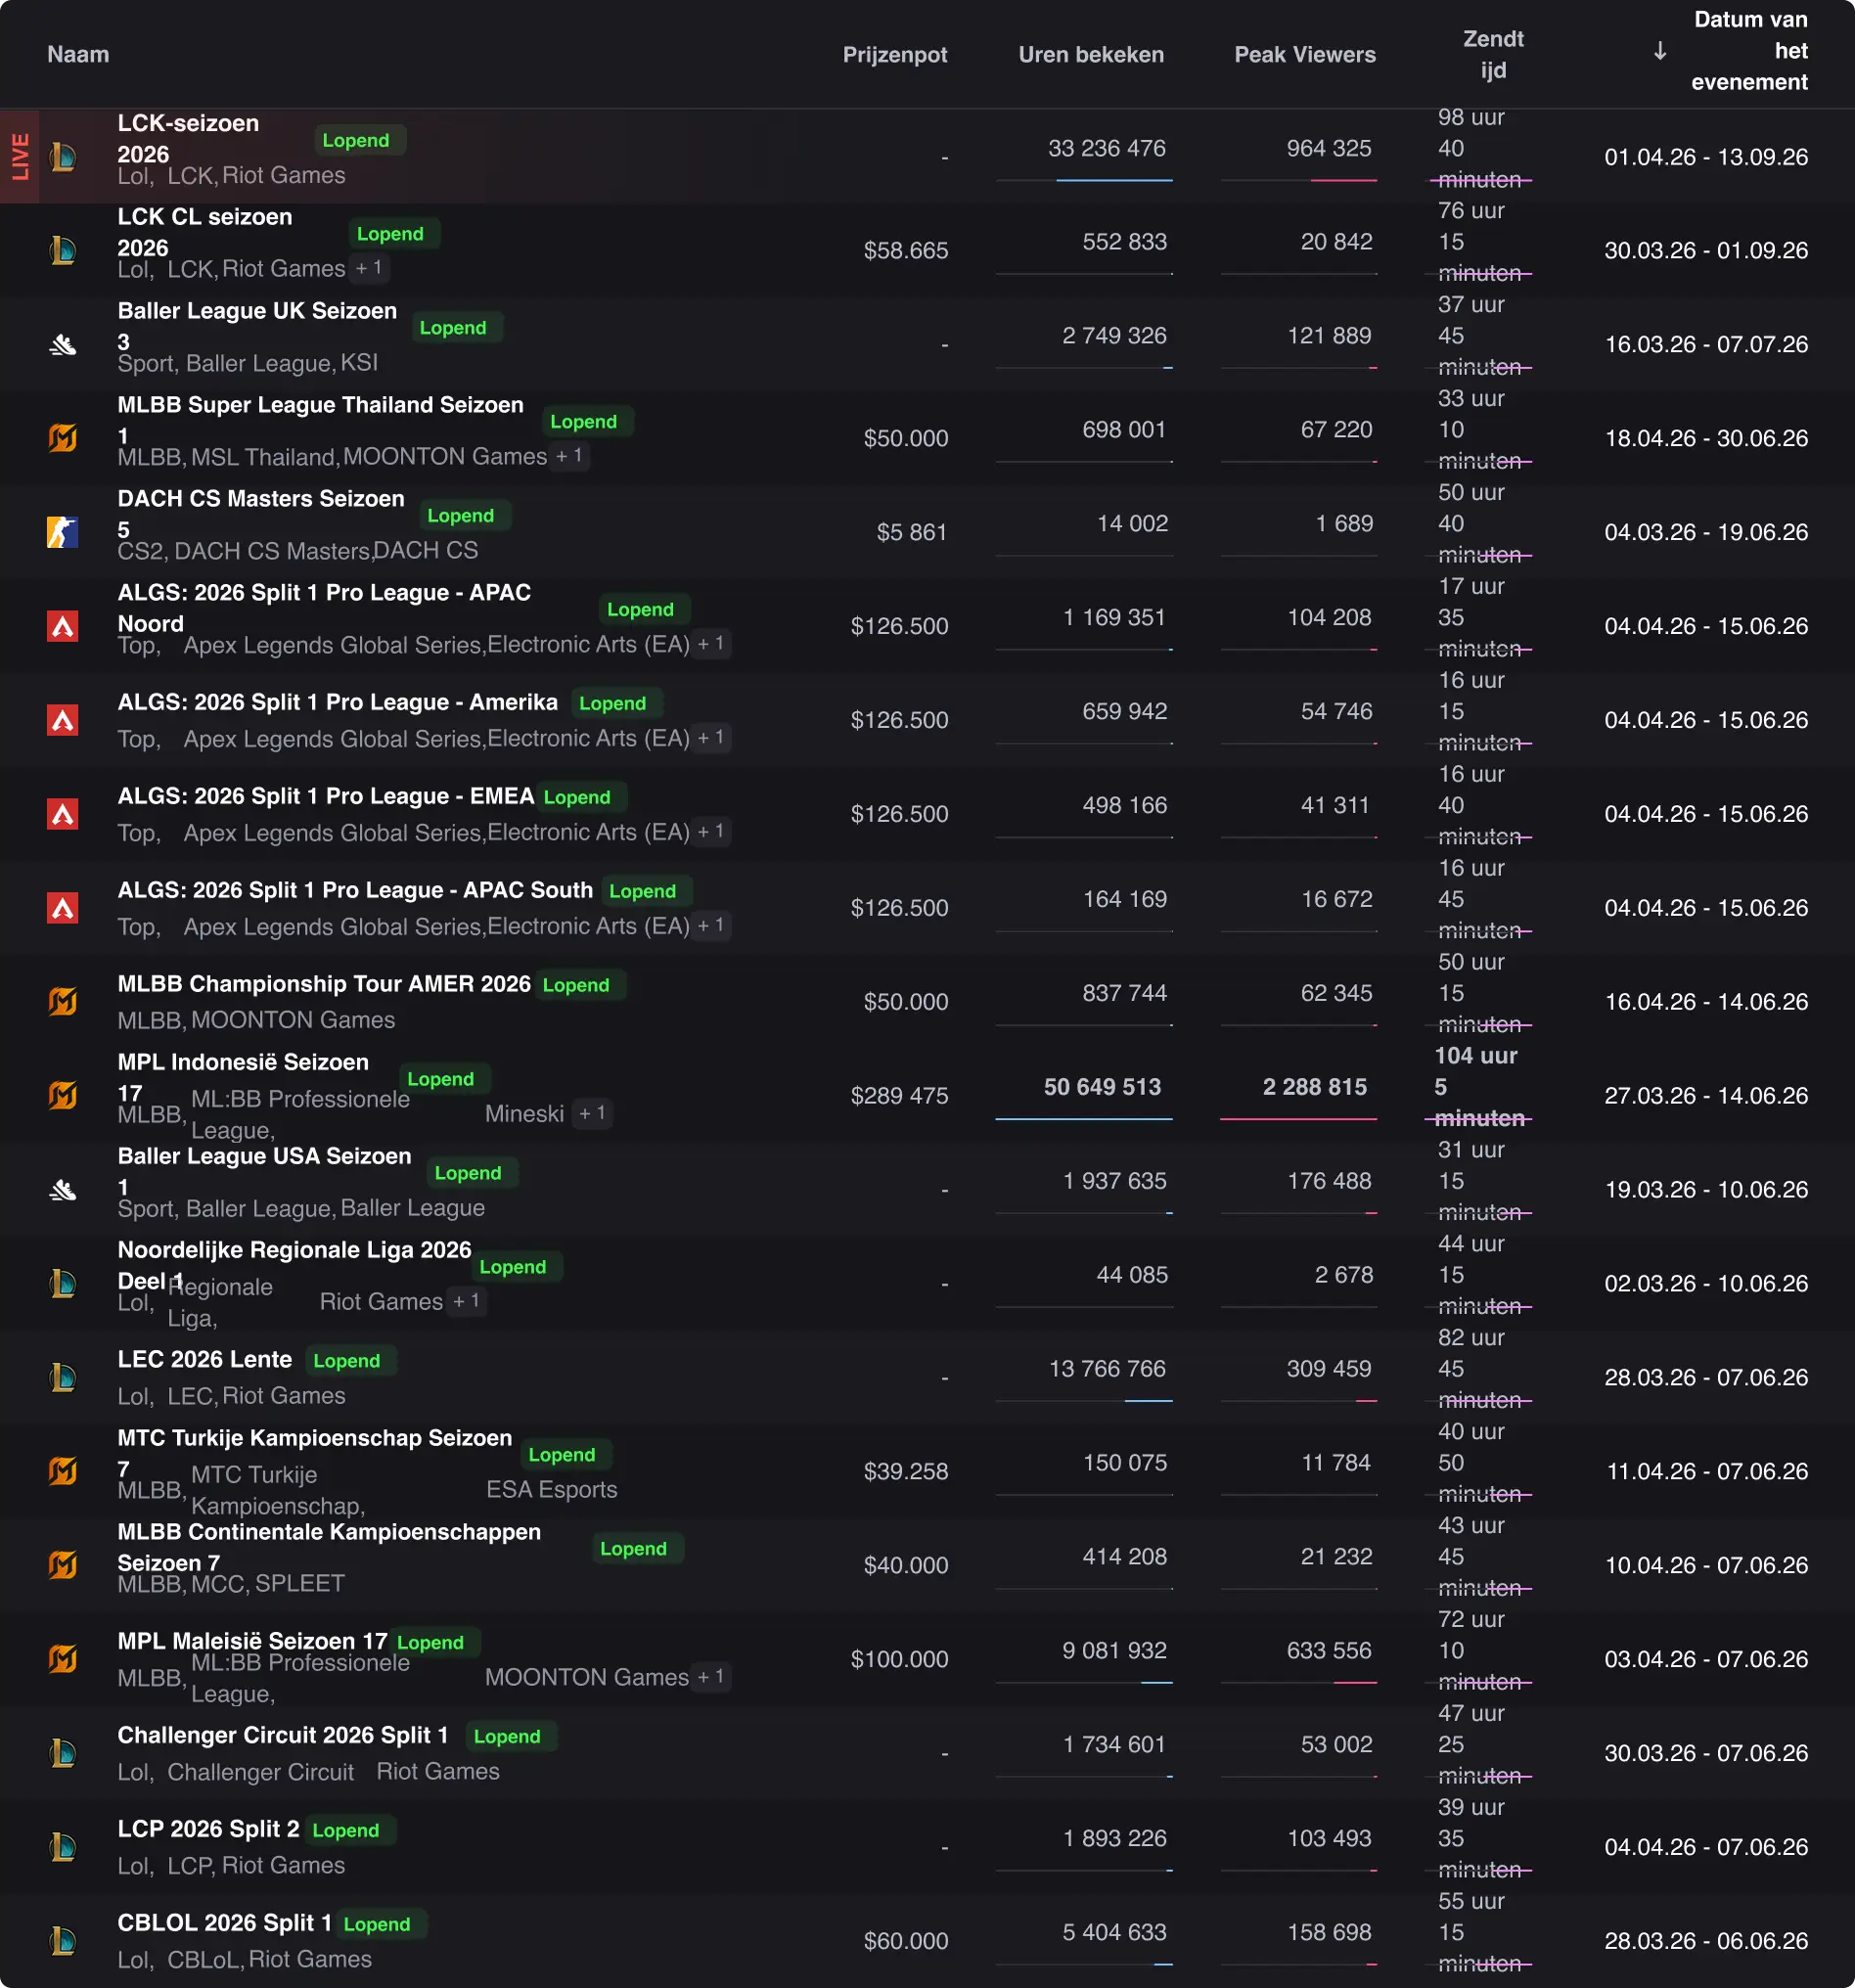The width and height of the screenshot is (1855, 1988).
Task: Open the LEC 2026 Lente event
Action: tap(205, 1360)
